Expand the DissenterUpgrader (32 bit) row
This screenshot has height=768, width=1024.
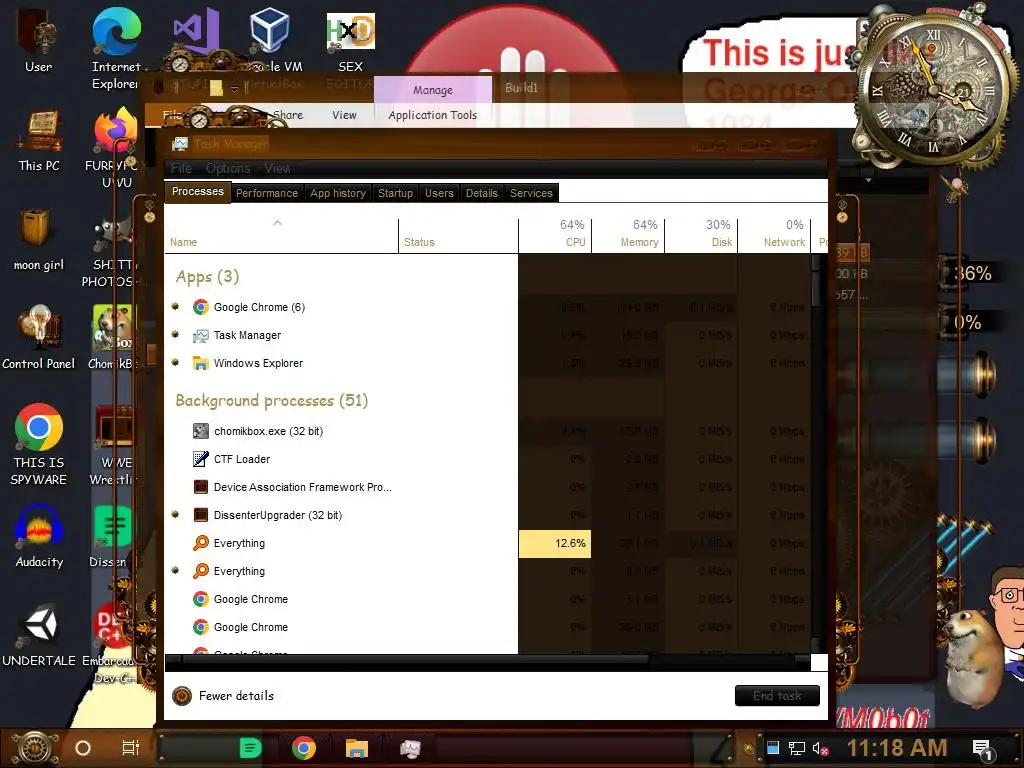point(175,515)
